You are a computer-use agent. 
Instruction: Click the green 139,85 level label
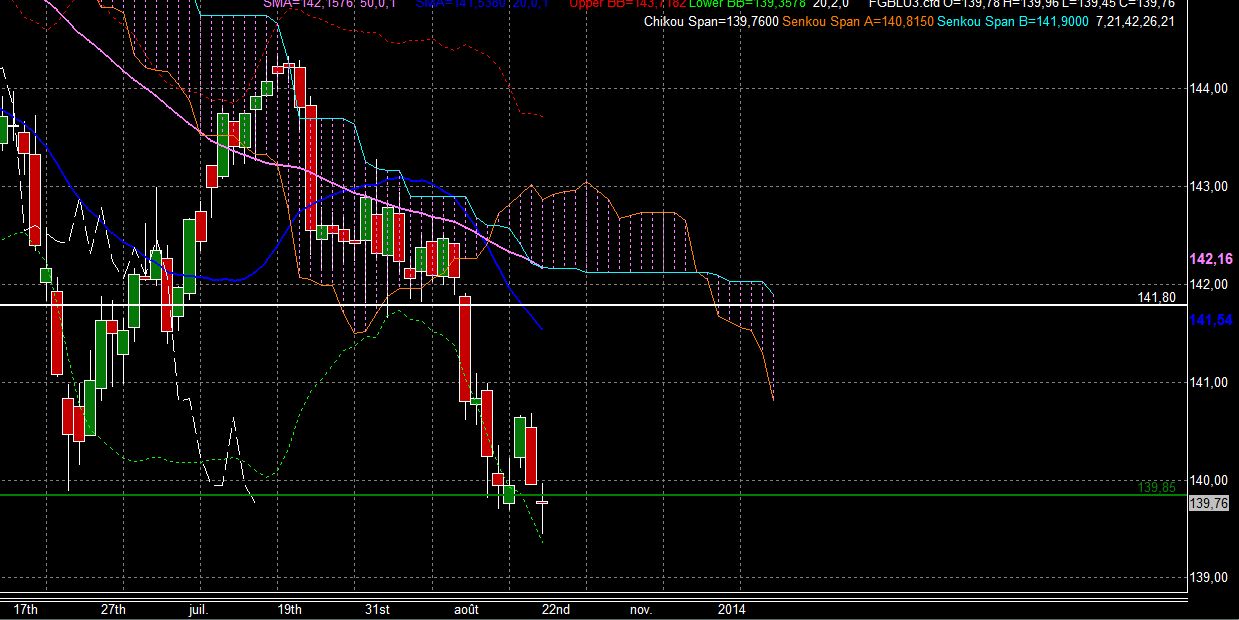coord(1155,487)
